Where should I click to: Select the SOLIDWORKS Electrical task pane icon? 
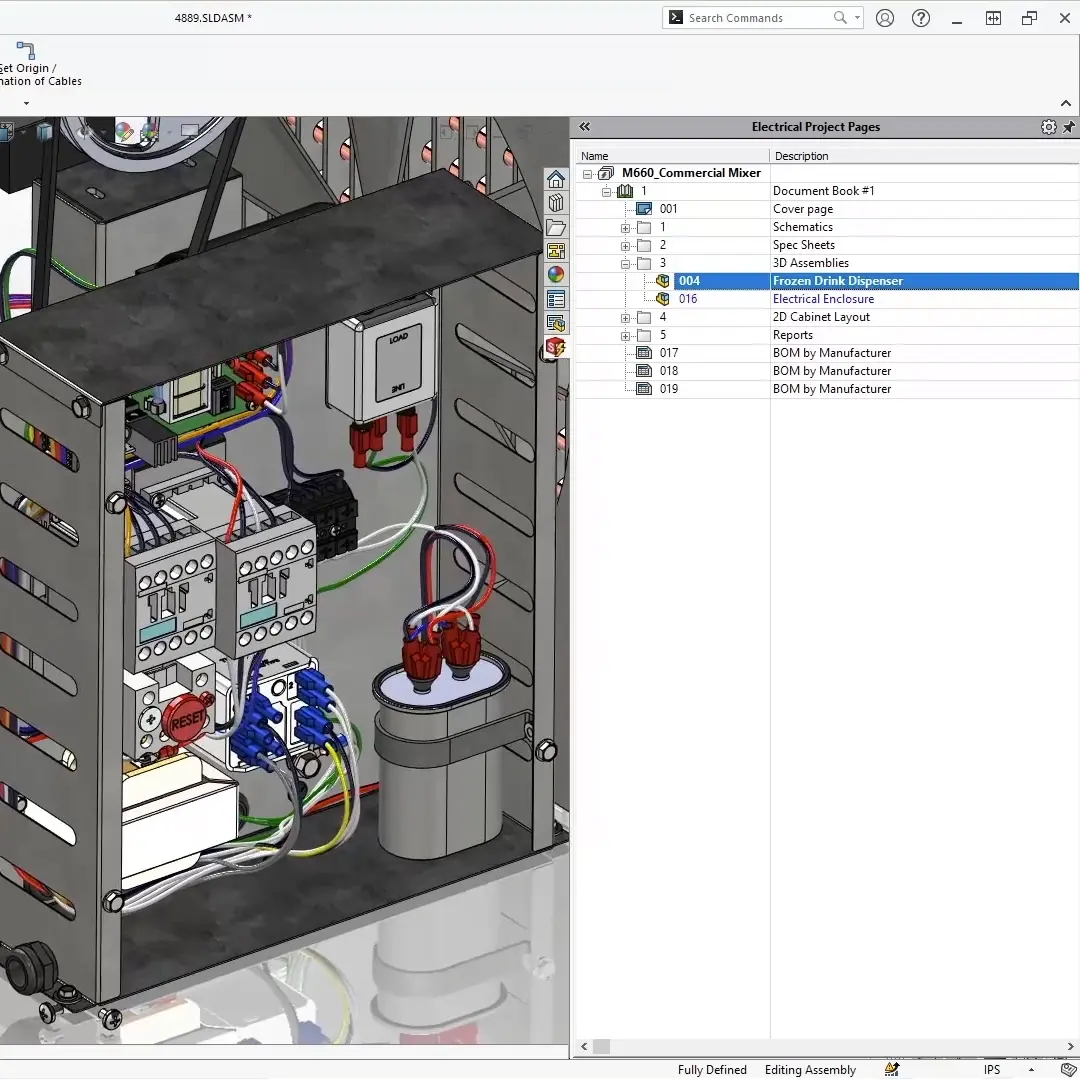(556, 347)
